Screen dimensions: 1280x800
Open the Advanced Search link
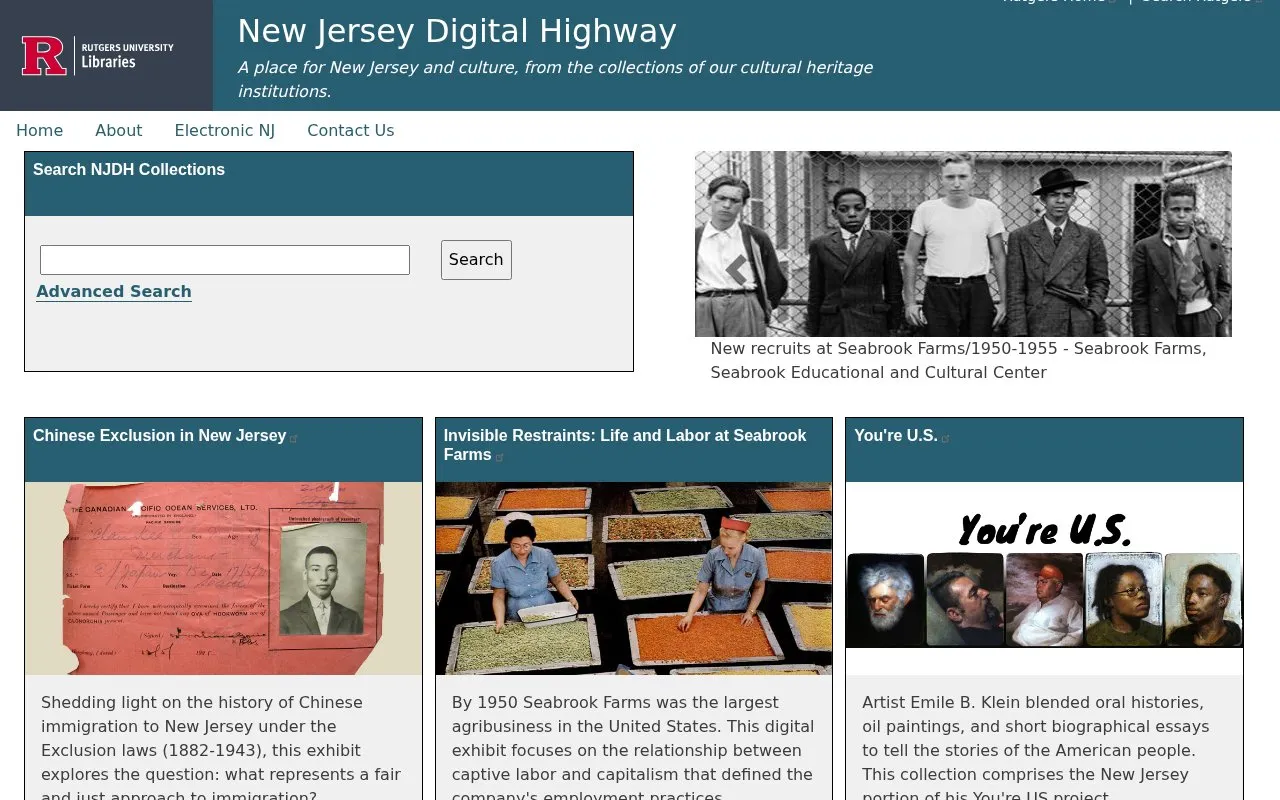114,291
